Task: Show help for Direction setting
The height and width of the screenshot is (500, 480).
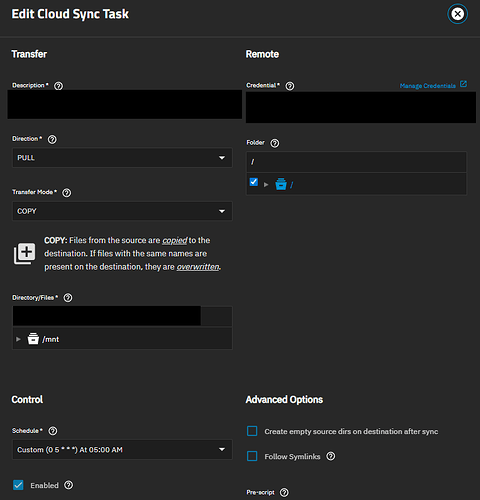Action: [52, 139]
